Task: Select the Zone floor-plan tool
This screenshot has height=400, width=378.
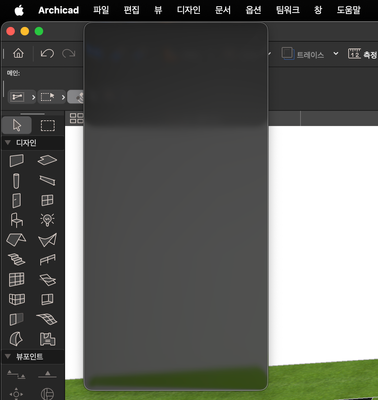Action: click(x=47, y=339)
